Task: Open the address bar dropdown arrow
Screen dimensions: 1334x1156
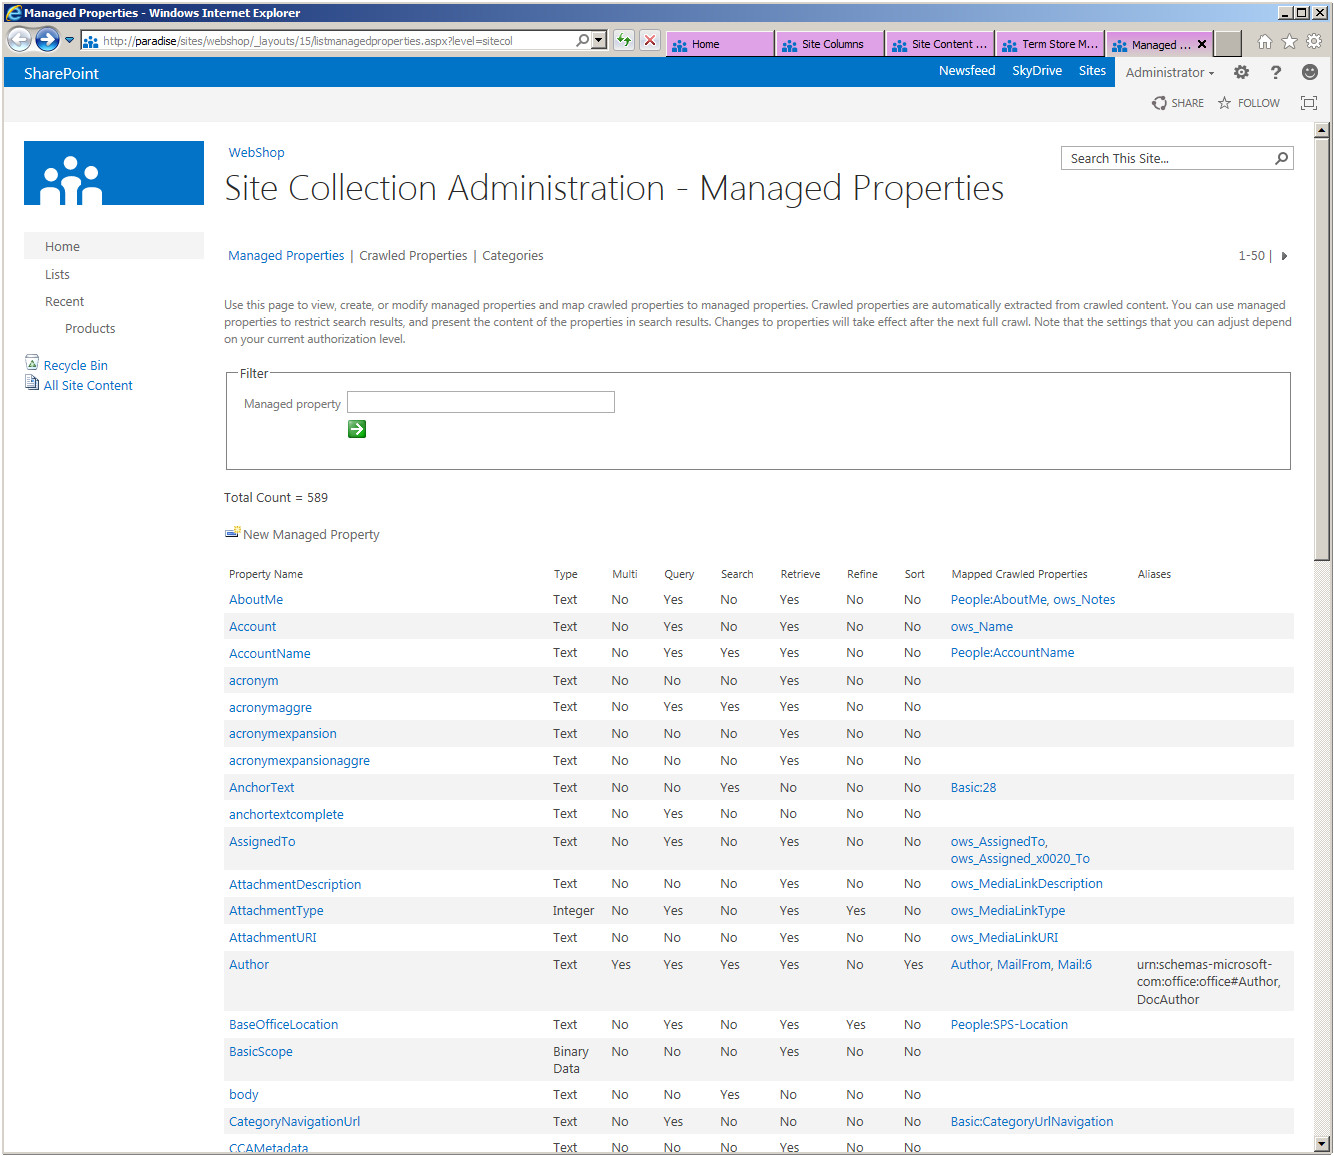Action: tap(596, 41)
